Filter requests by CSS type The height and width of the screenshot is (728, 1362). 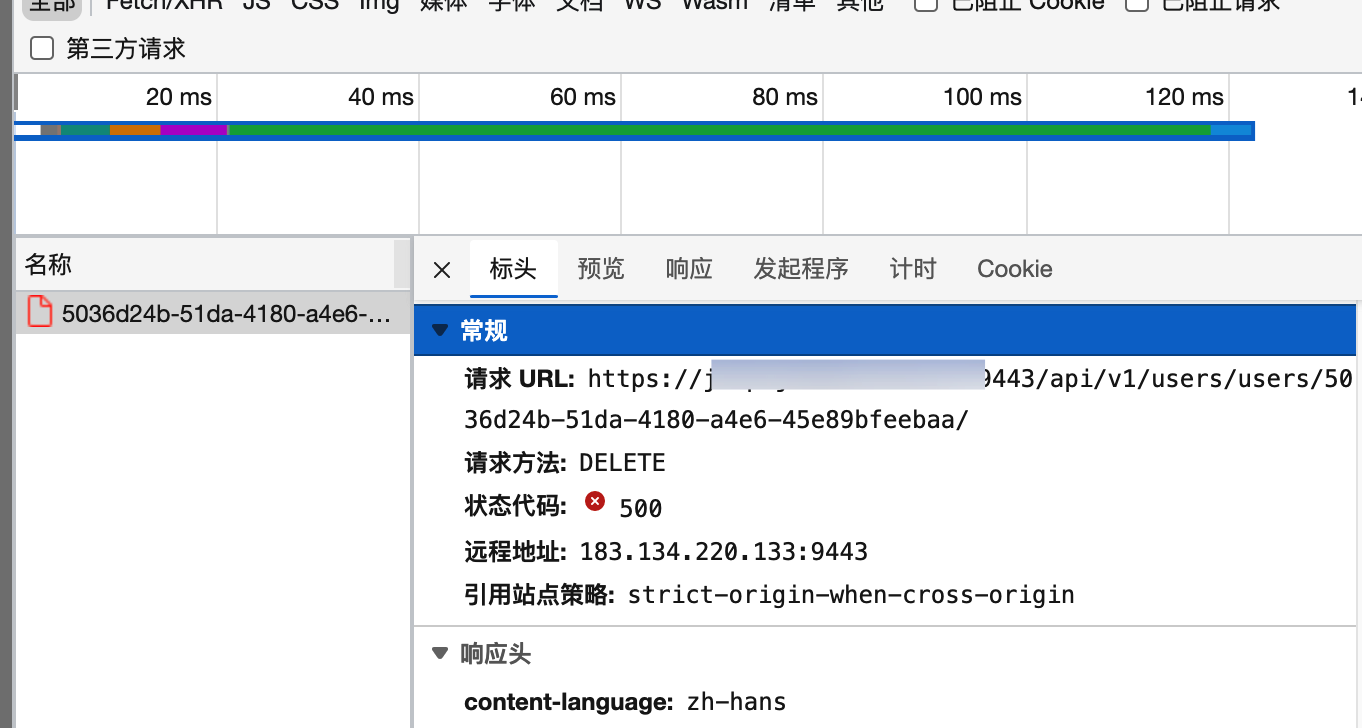click(314, 4)
